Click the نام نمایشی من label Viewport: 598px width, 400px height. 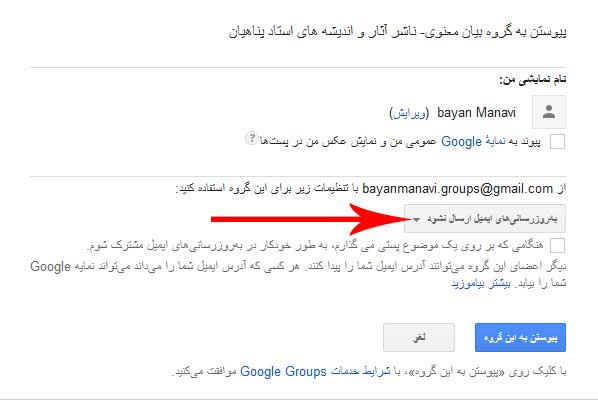[x=533, y=79]
